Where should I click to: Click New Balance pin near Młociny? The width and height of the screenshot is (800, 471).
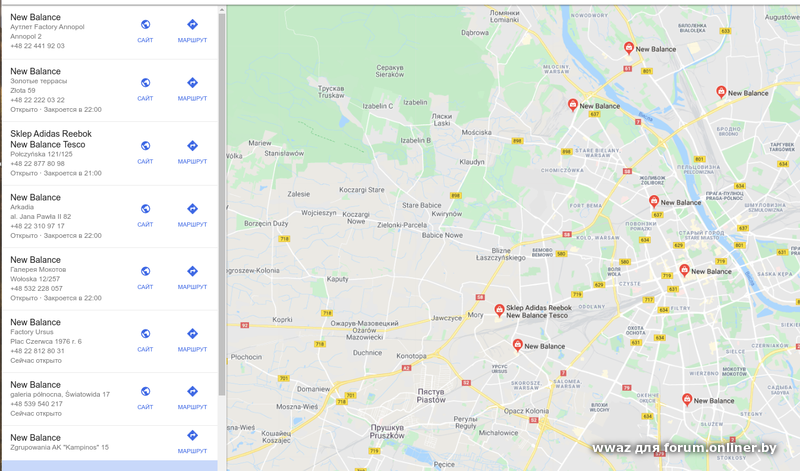pos(572,105)
